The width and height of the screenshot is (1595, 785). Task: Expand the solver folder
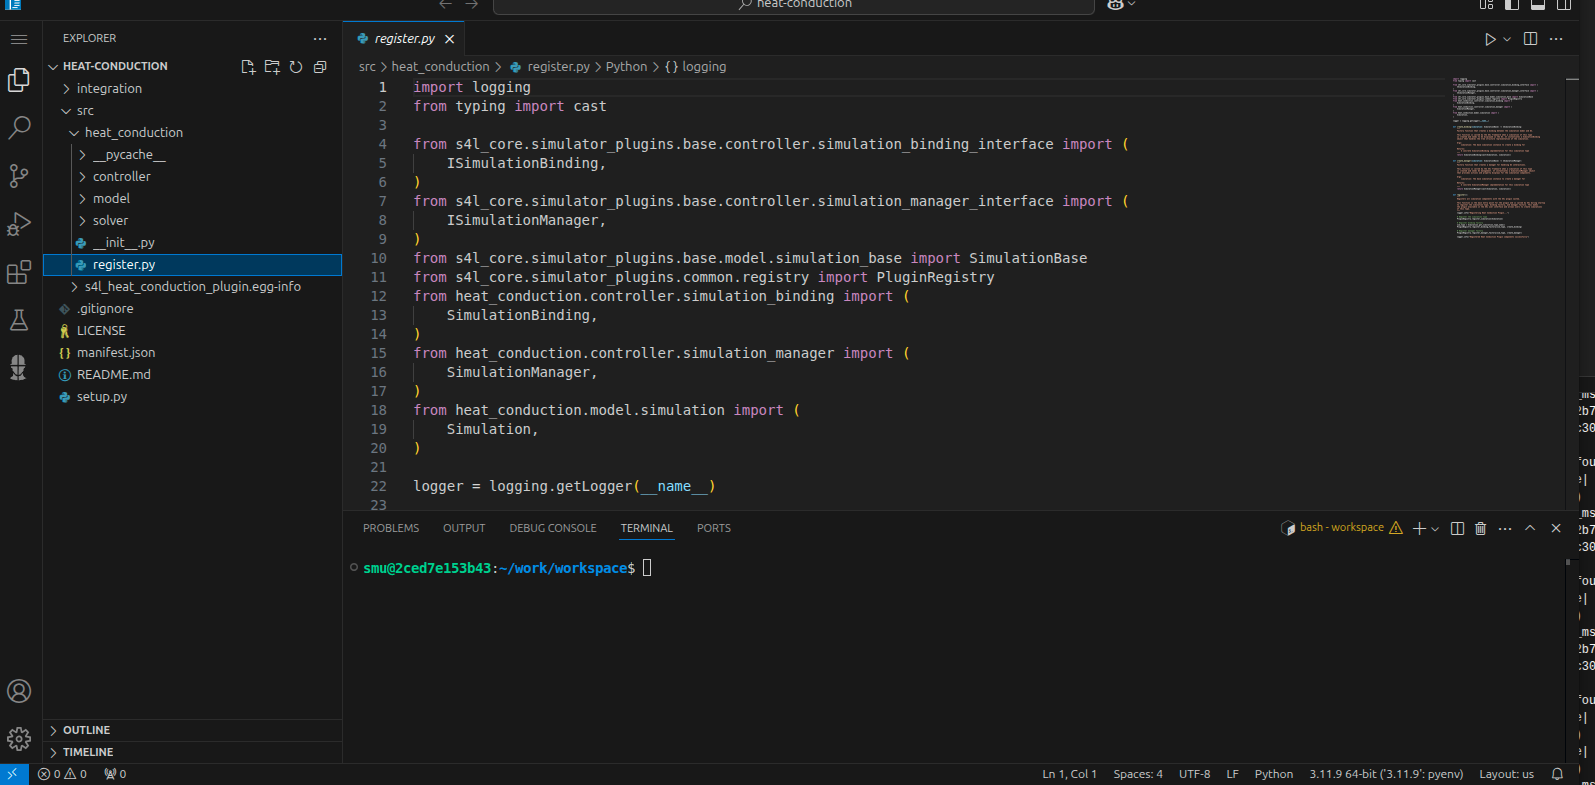pos(192,221)
